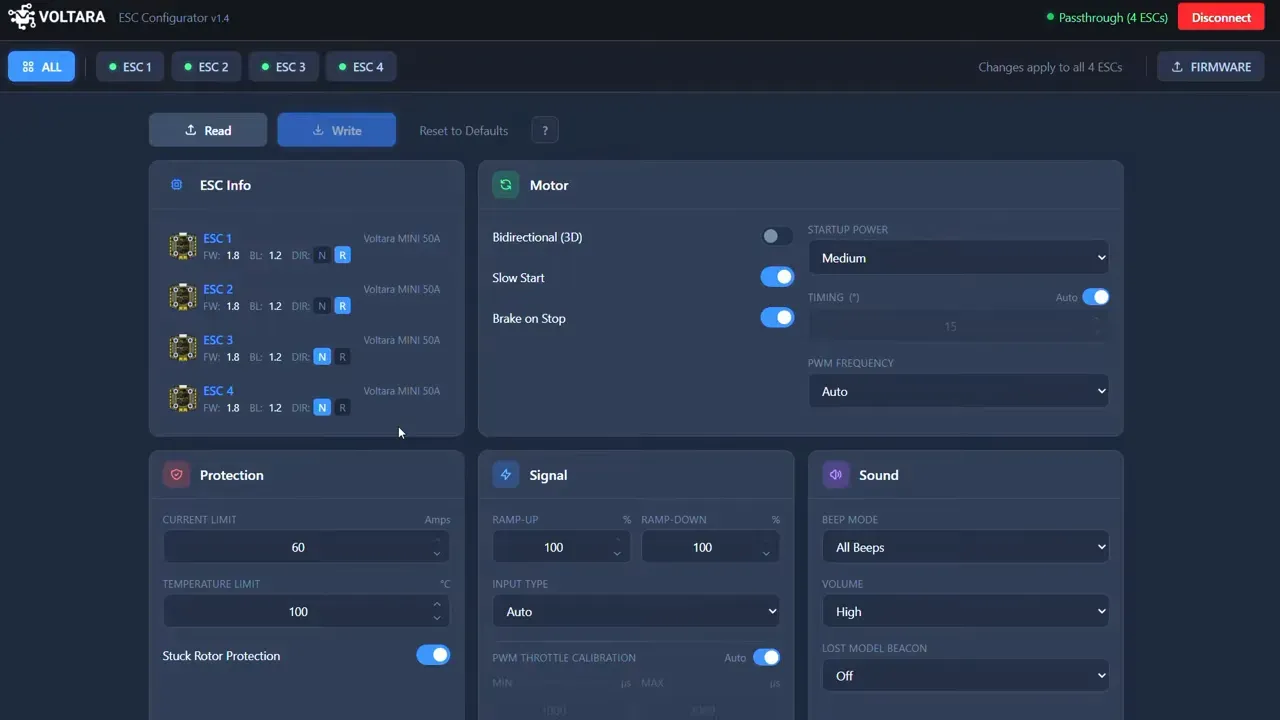Decrease Ramp-Up with stepper down arrow
1280x720 pixels.
pyautogui.click(x=617, y=554)
